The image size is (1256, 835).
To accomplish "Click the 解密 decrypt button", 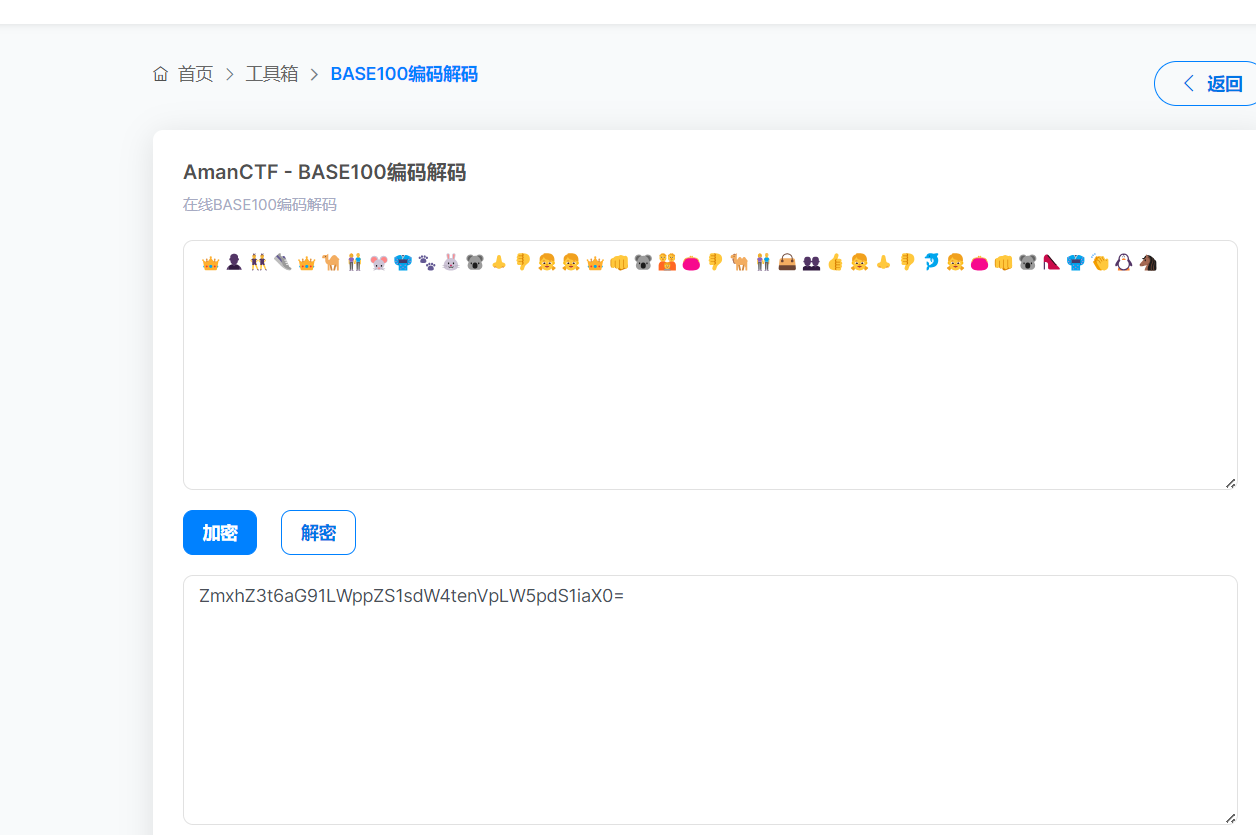I will (x=318, y=532).
